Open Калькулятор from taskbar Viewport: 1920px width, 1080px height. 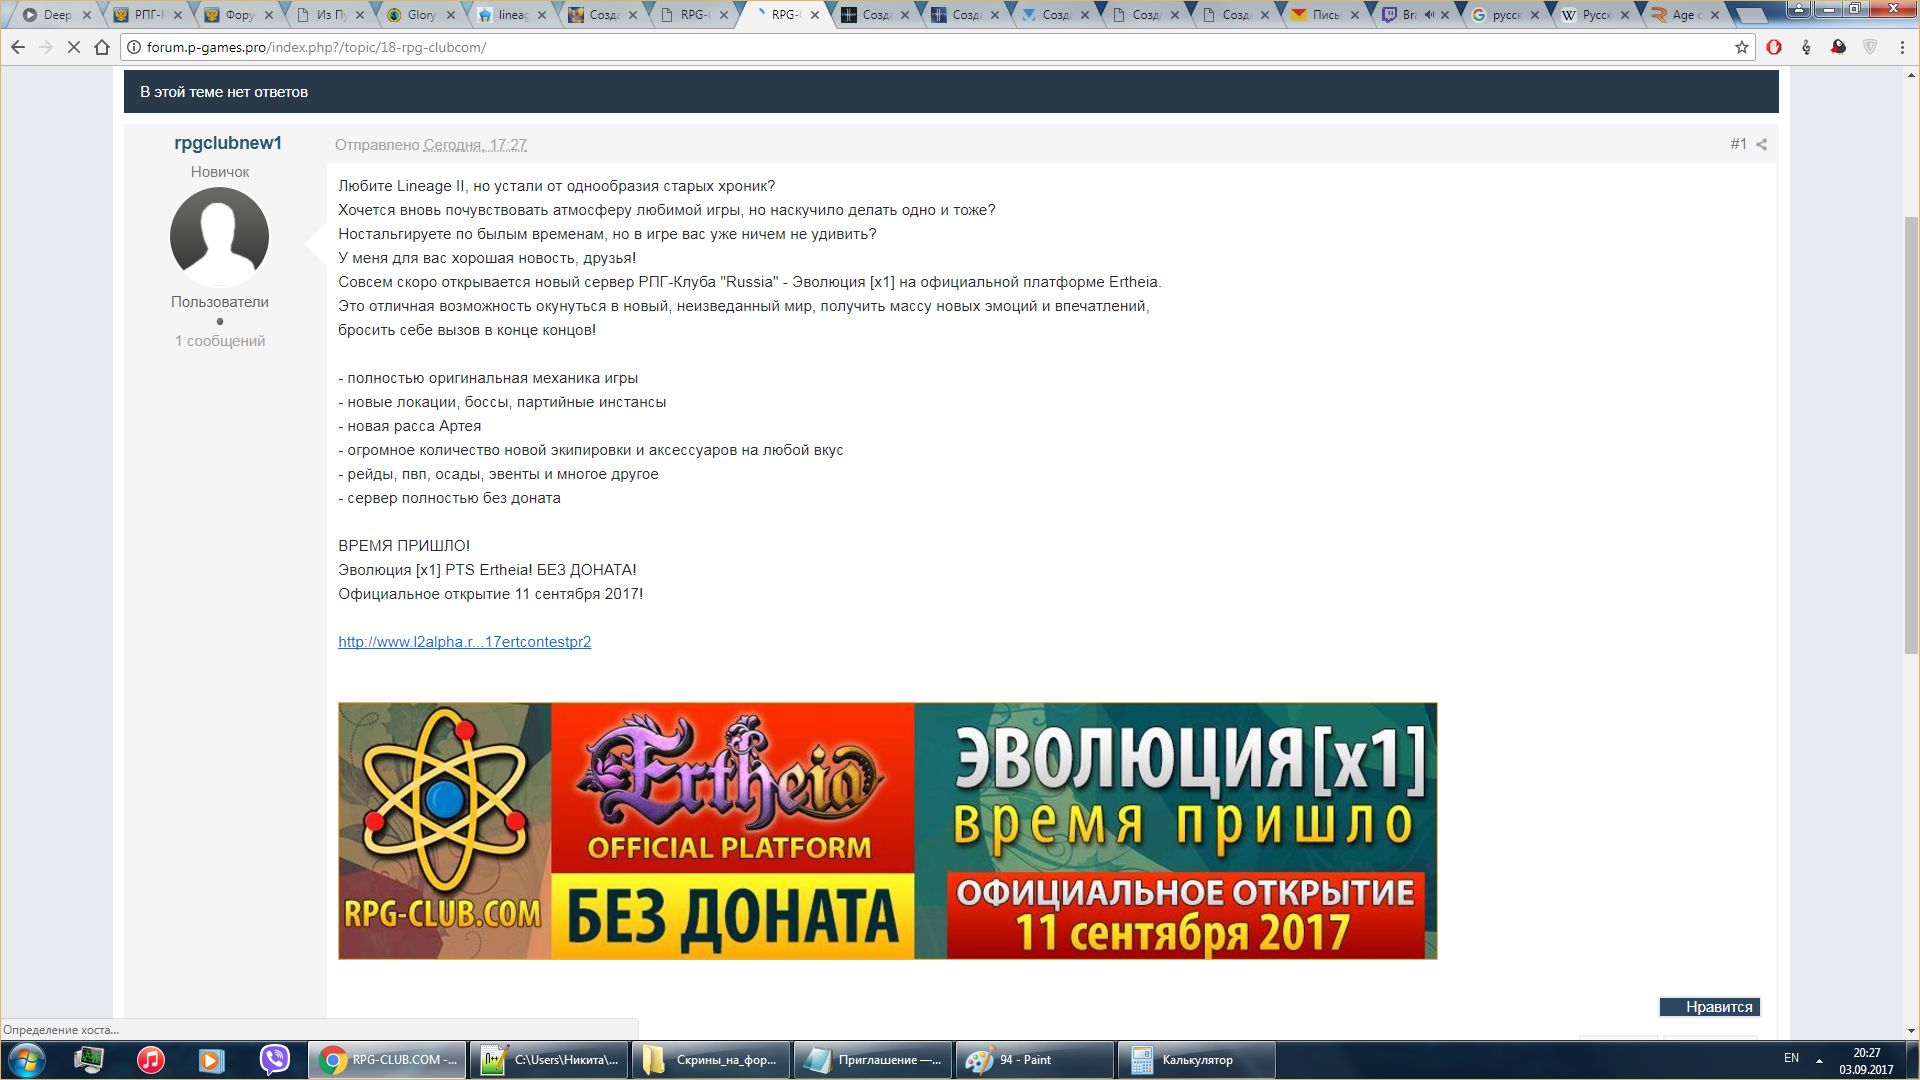tap(1196, 1060)
